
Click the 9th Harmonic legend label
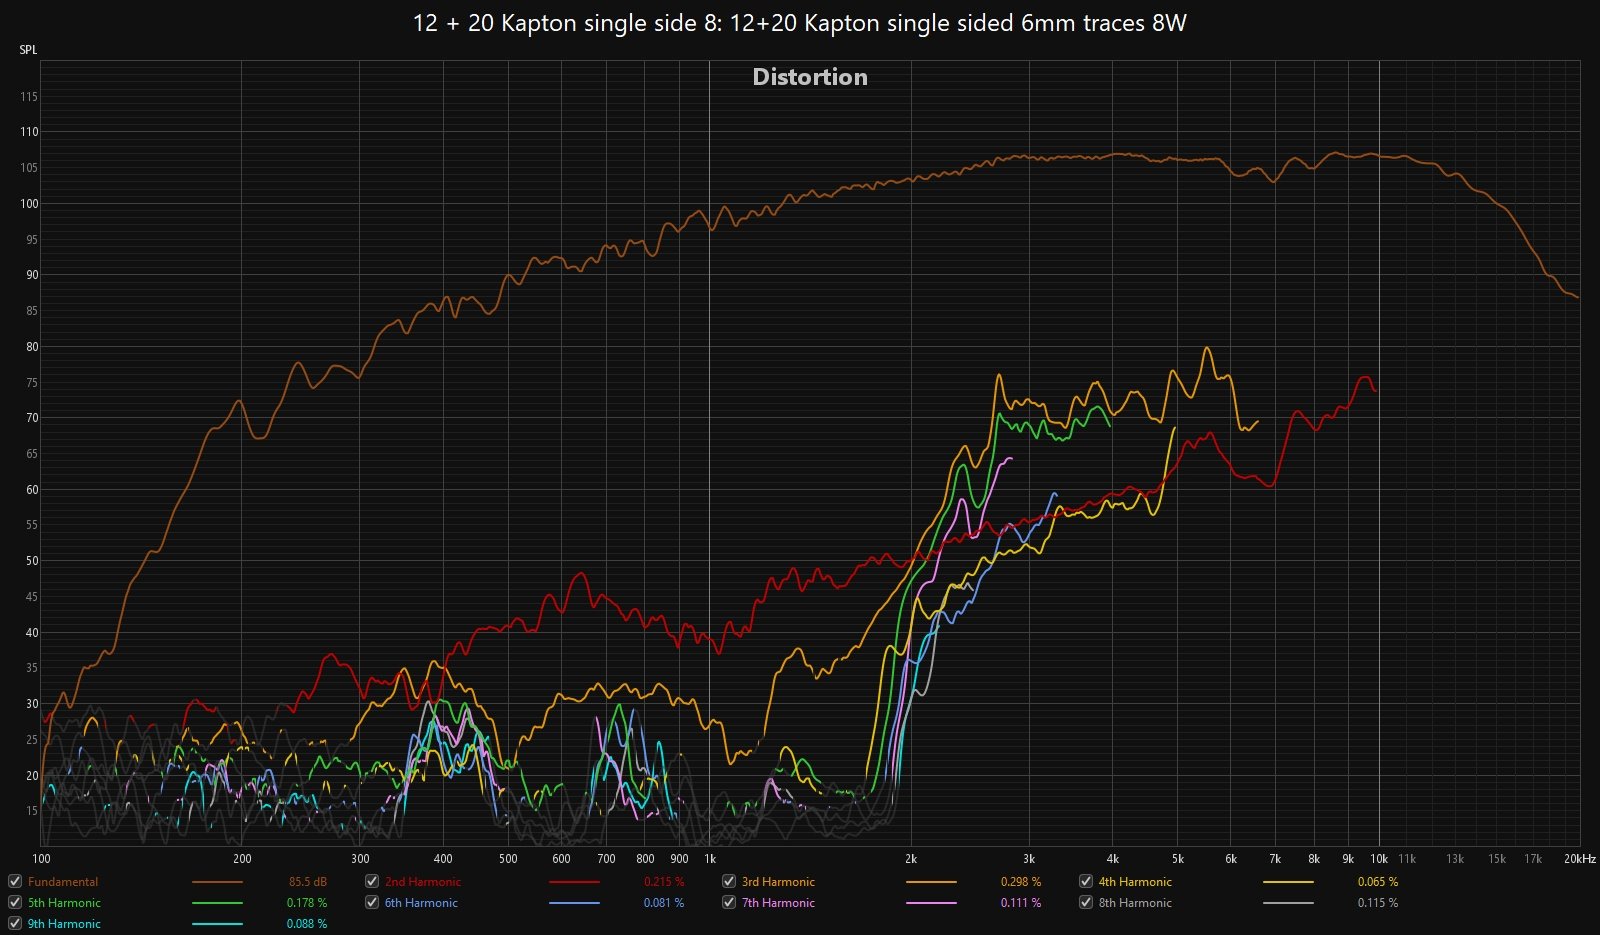click(64, 924)
